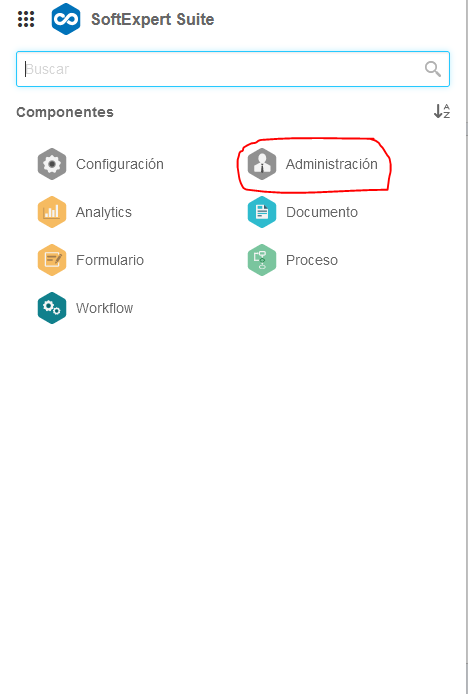Sort components alphabetically with A-Z icon

point(442,111)
